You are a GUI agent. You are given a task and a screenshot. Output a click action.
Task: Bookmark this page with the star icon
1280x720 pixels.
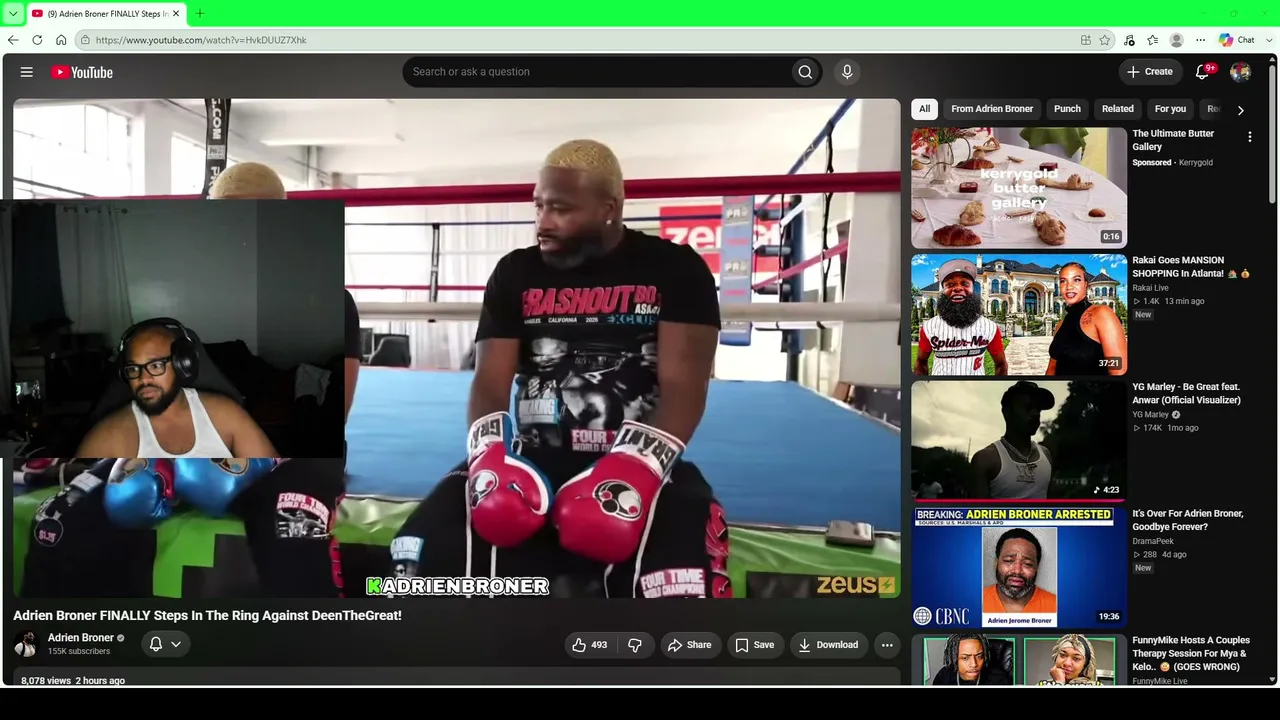(x=1105, y=40)
